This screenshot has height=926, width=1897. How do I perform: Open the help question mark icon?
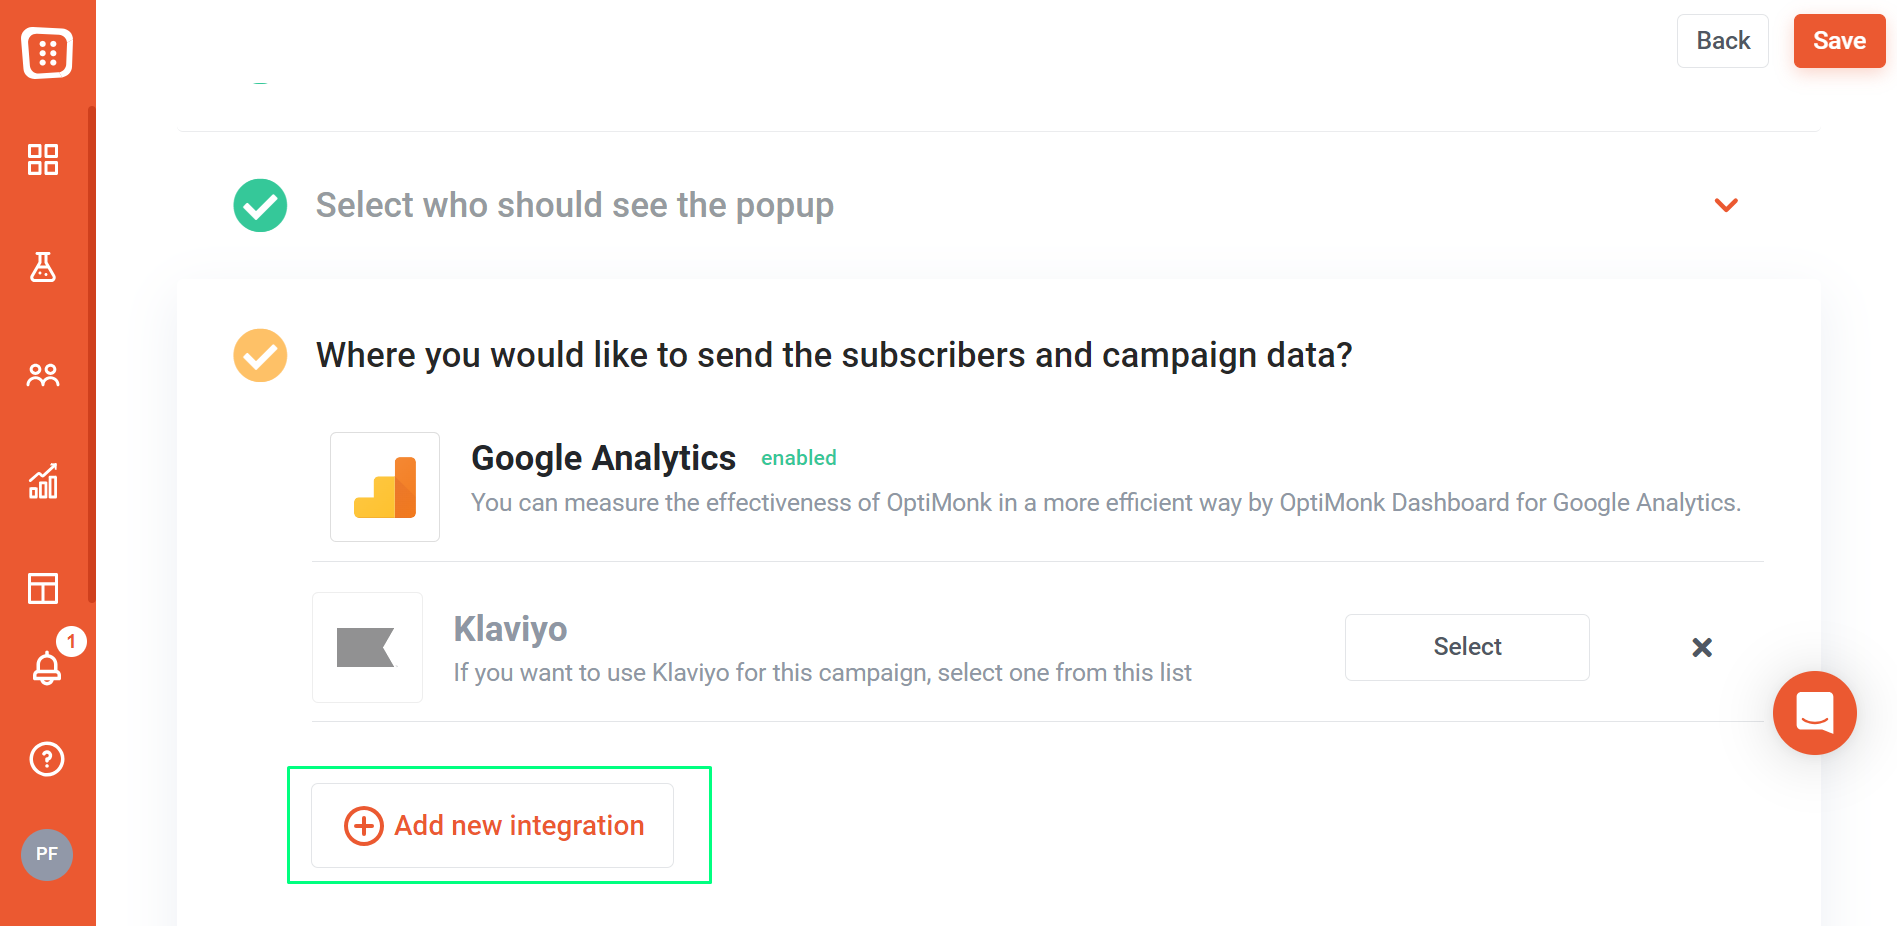tap(47, 759)
